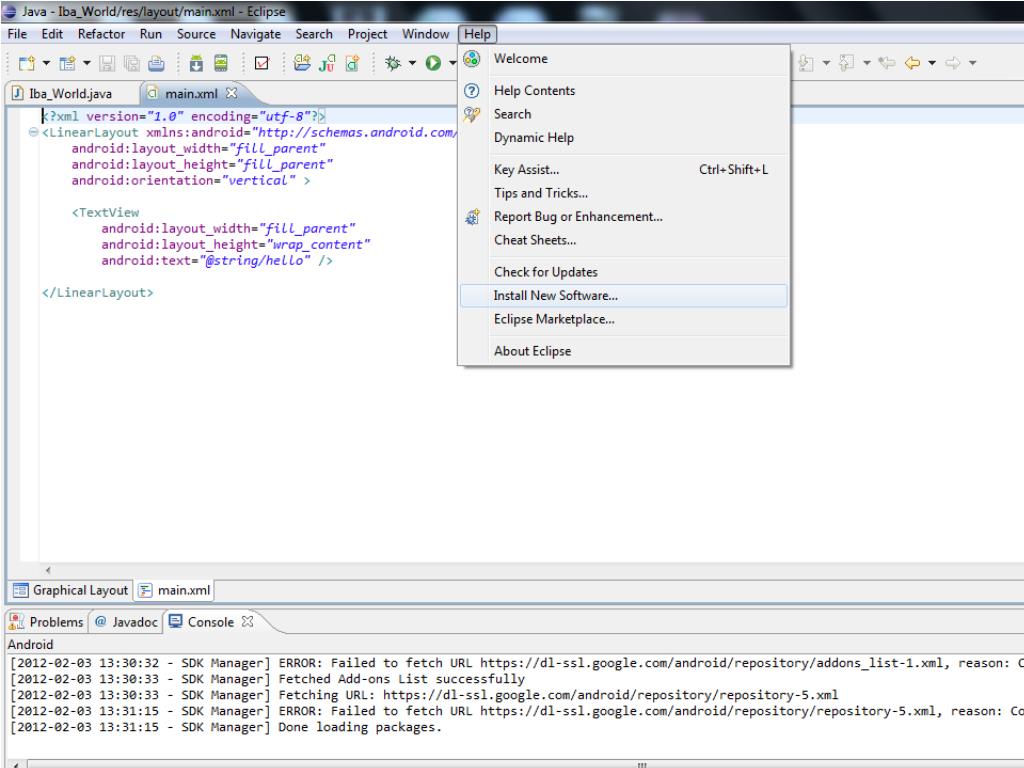Open the Problems view tab

coord(47,622)
